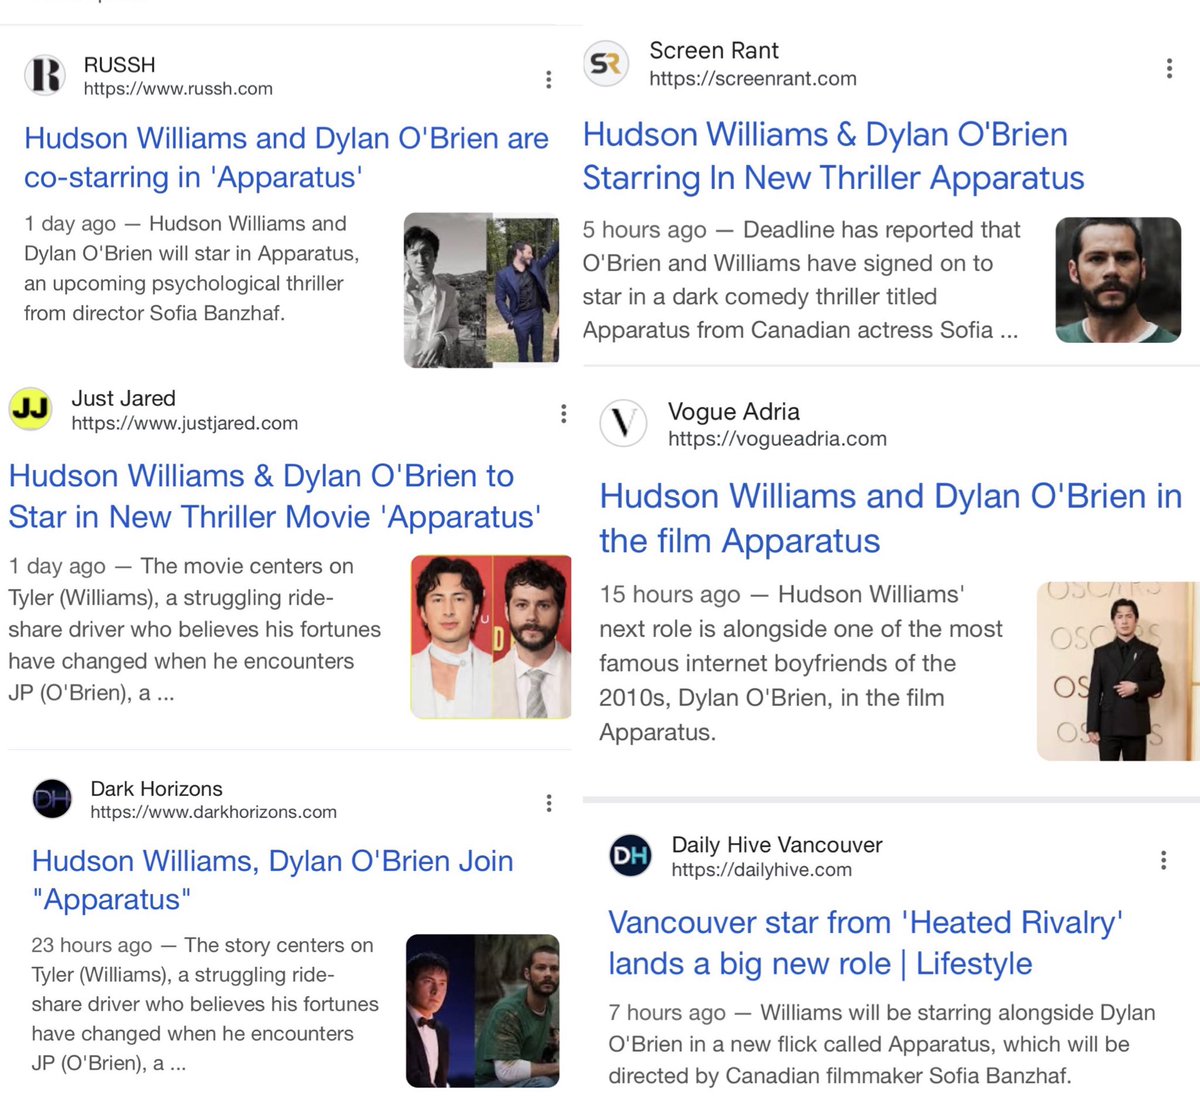
Task: Open the Just Jared JJ logo icon
Action: [31, 409]
